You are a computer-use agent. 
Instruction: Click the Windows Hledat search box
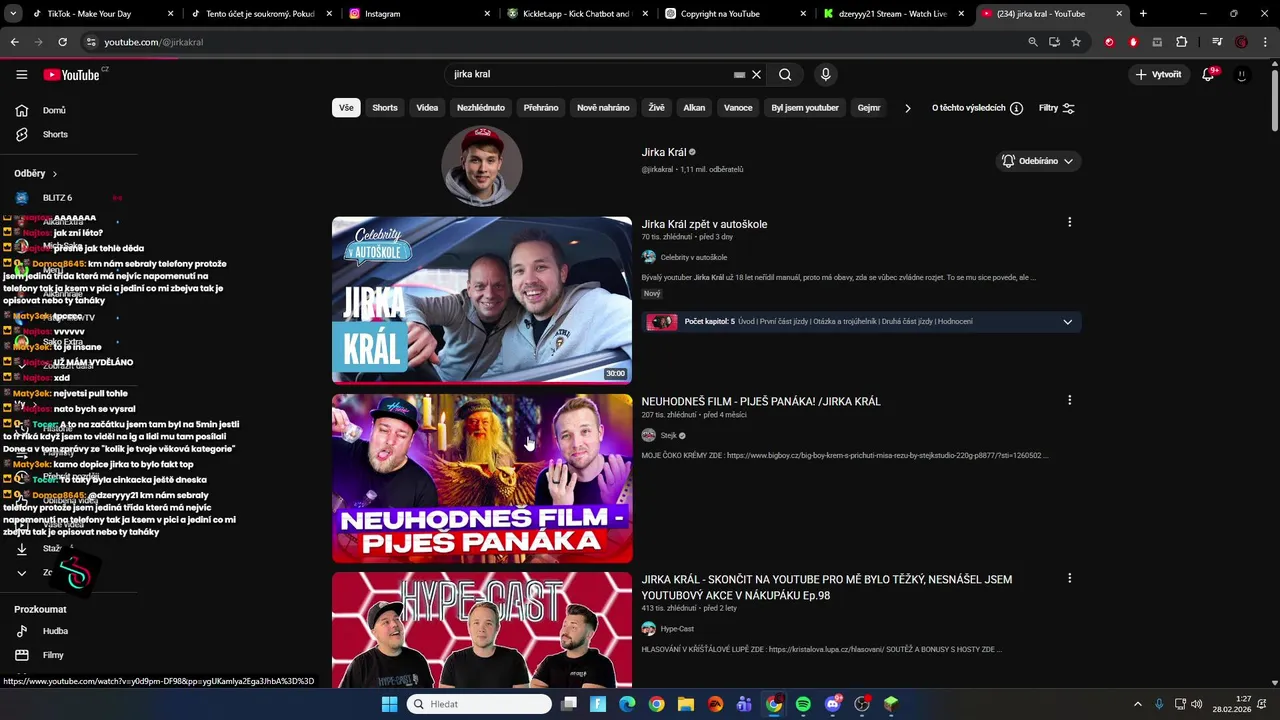[x=480, y=704]
